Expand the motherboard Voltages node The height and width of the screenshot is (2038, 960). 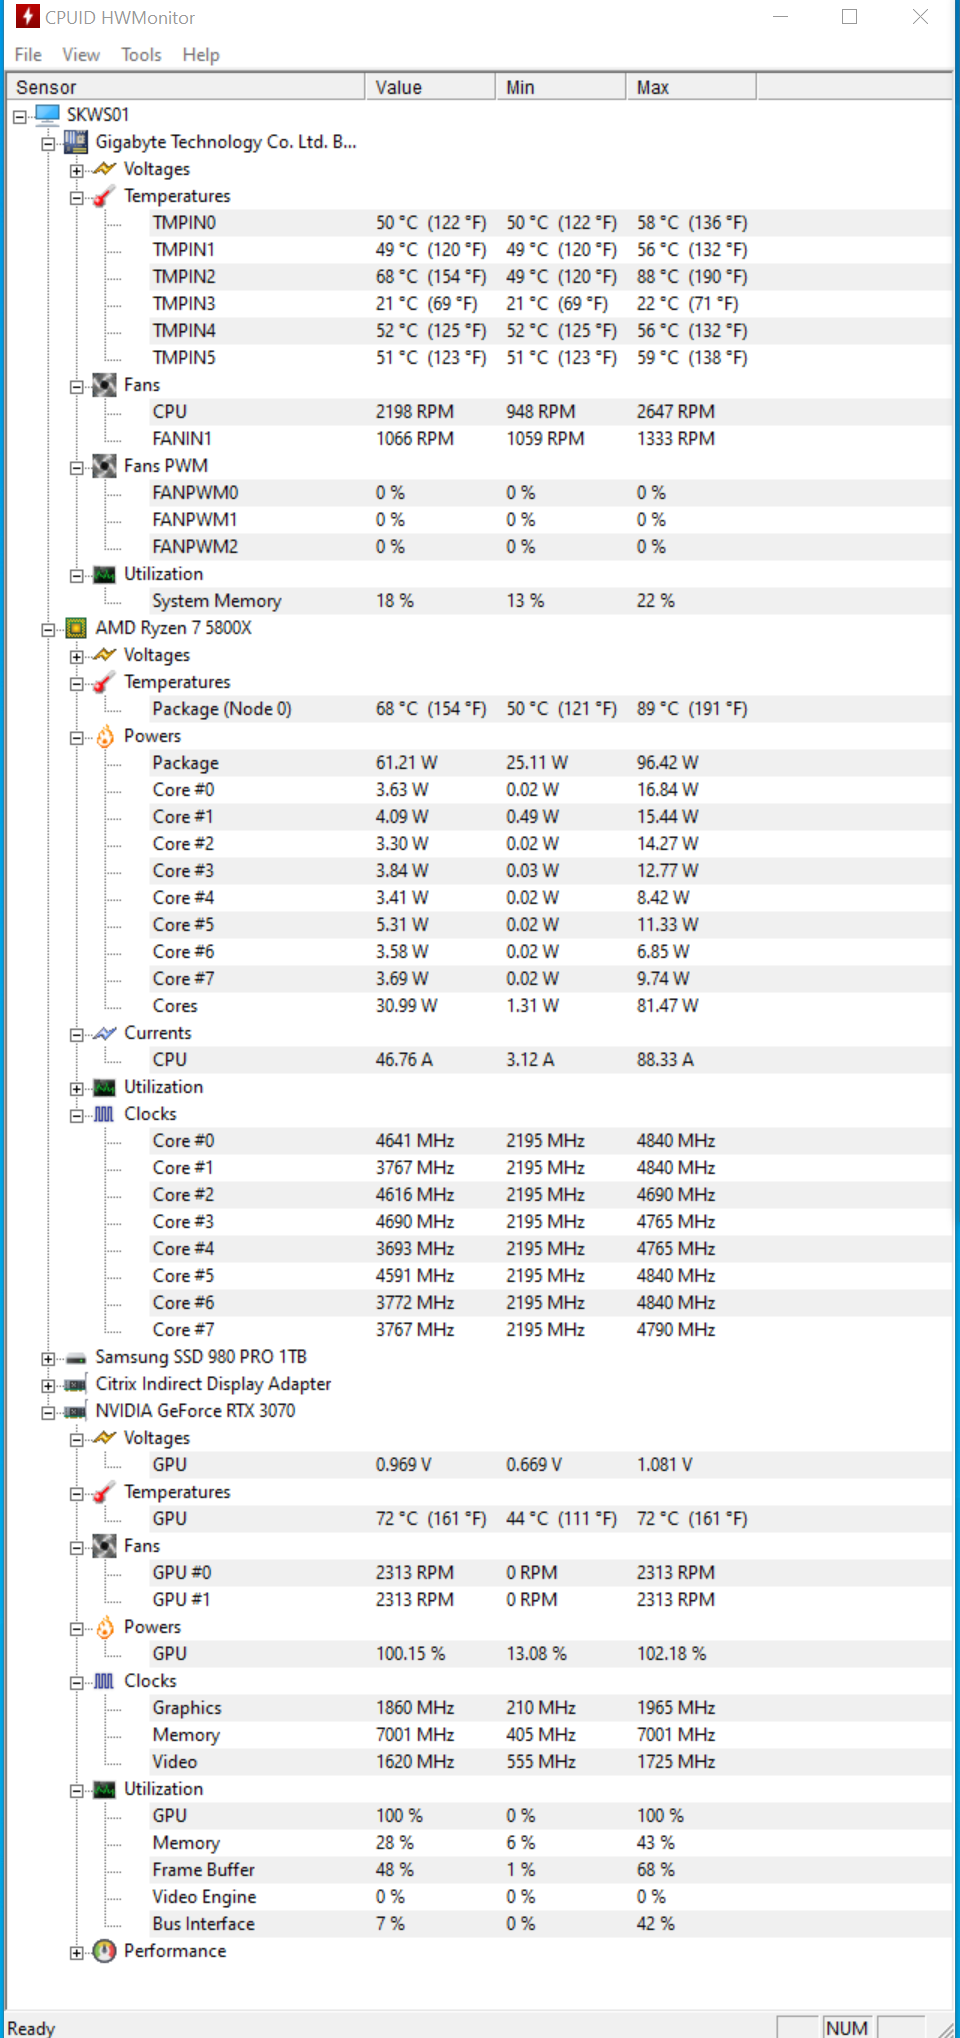77,171
